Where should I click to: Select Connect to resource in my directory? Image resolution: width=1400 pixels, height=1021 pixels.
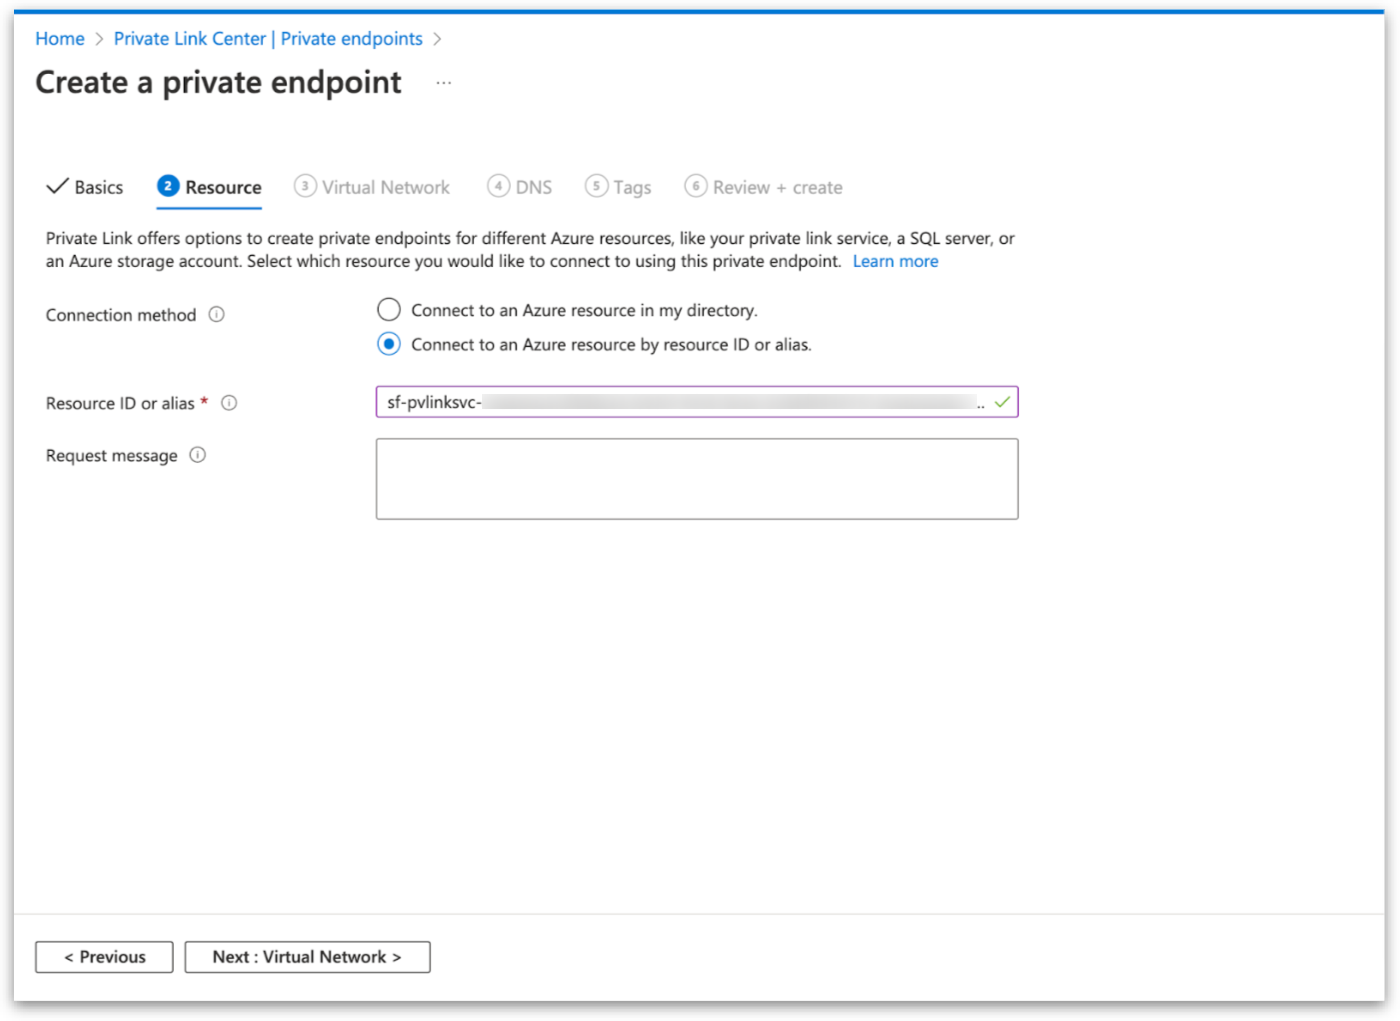[389, 310]
